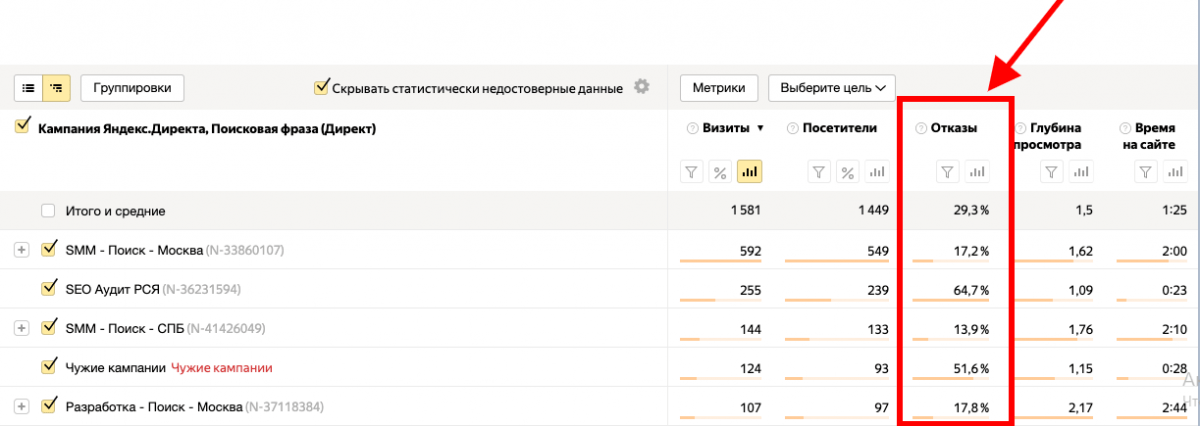
Task: Expand the 'SMM - Поиск - Москва' row
Action: pyautogui.click(x=21, y=250)
